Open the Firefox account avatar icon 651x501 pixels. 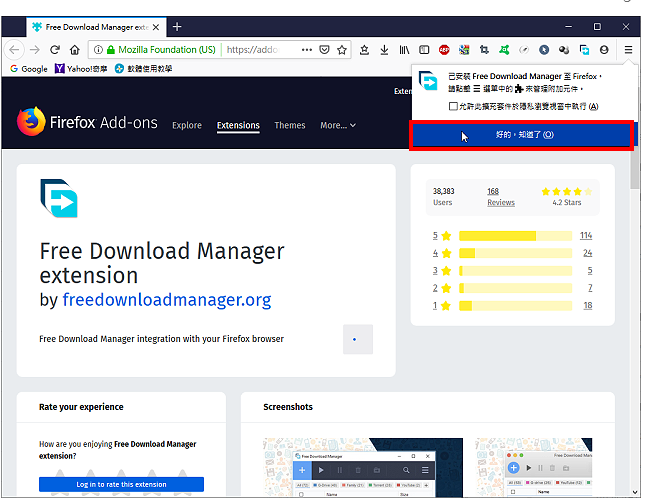coord(604,50)
